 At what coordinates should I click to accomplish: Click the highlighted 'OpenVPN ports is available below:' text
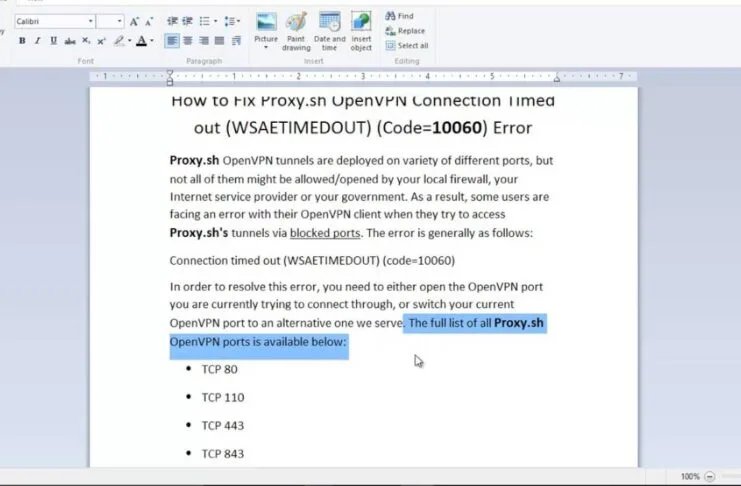pos(258,342)
